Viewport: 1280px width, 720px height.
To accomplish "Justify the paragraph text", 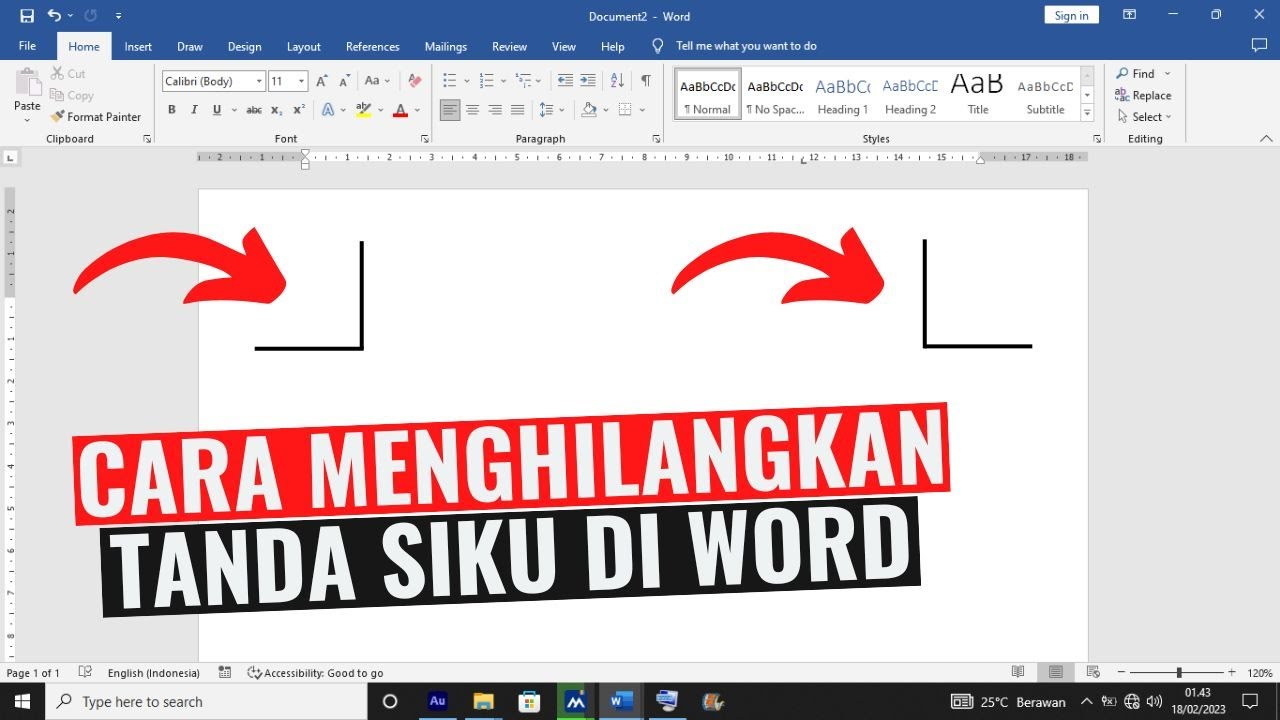I will 517,110.
